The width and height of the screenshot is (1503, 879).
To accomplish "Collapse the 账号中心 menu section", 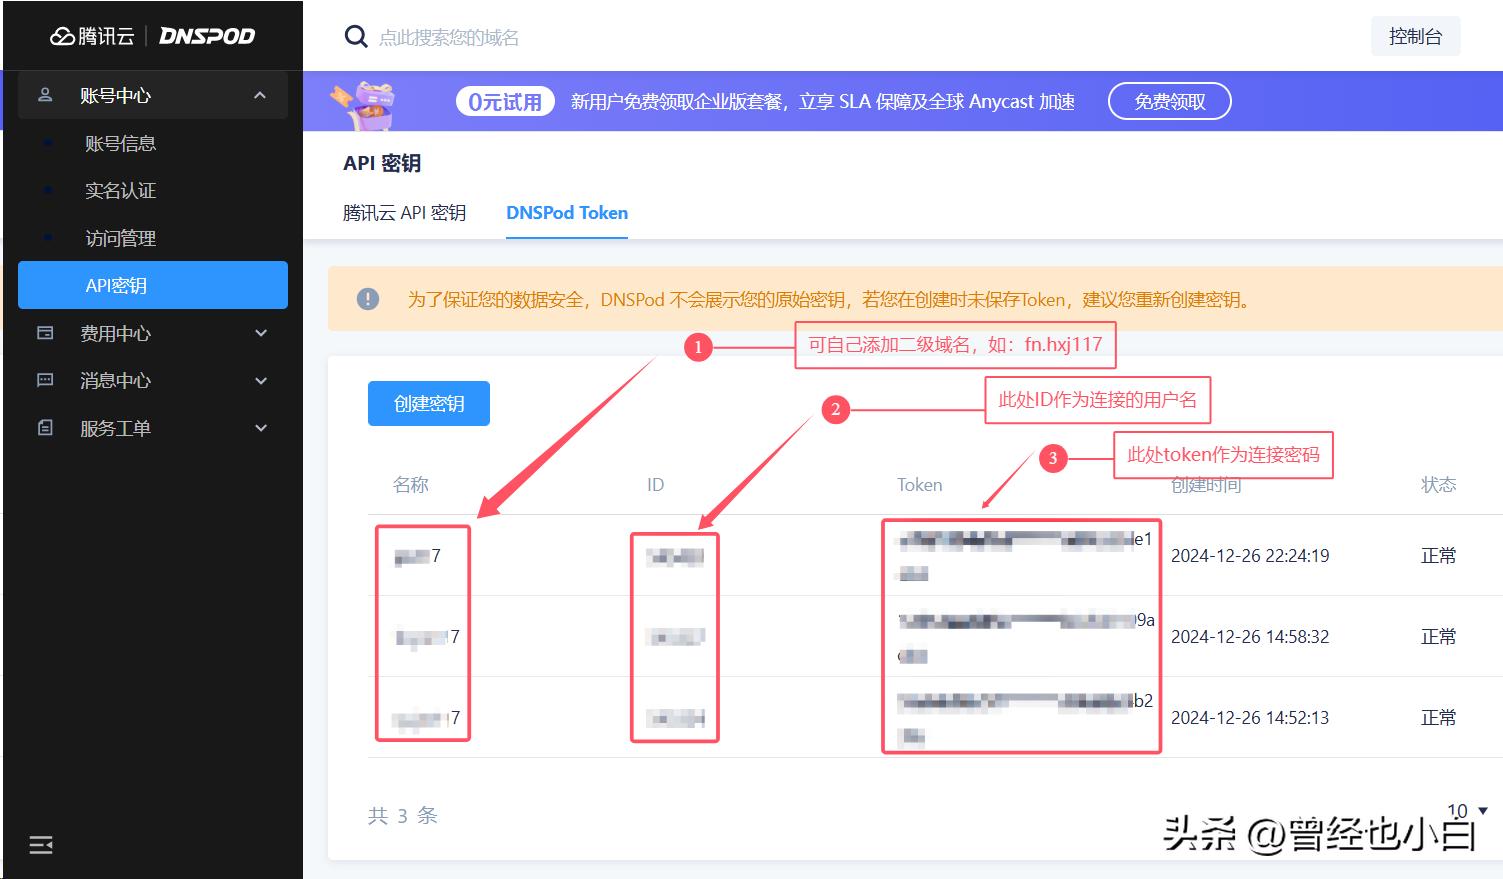I will click(x=260, y=95).
